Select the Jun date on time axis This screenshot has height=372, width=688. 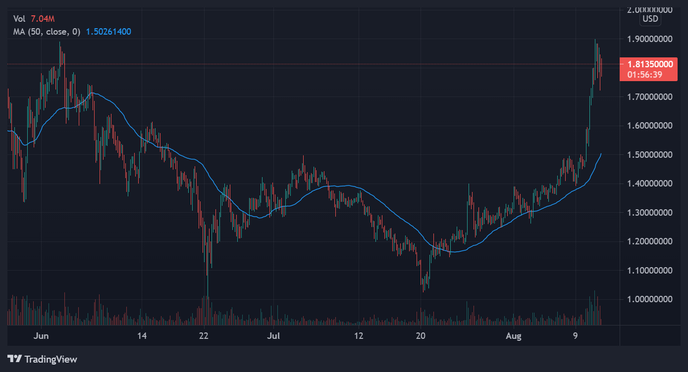tap(41, 336)
